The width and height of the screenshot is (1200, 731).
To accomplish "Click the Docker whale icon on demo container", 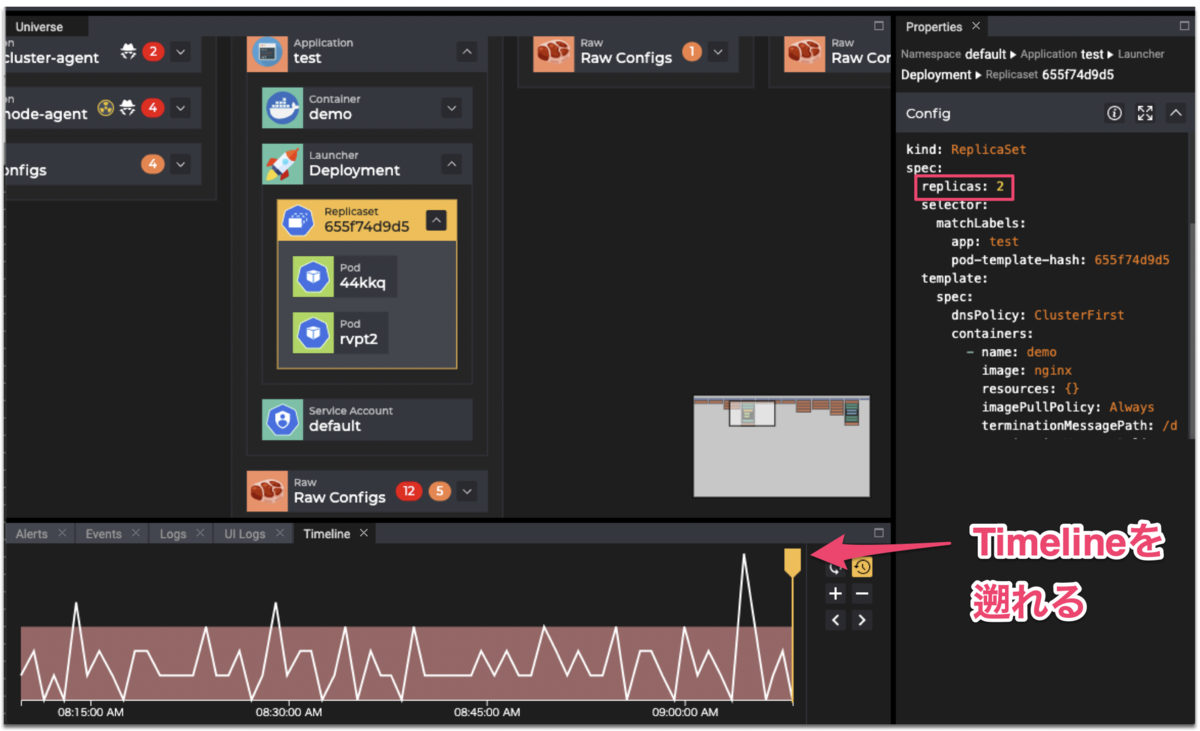I will 282,108.
